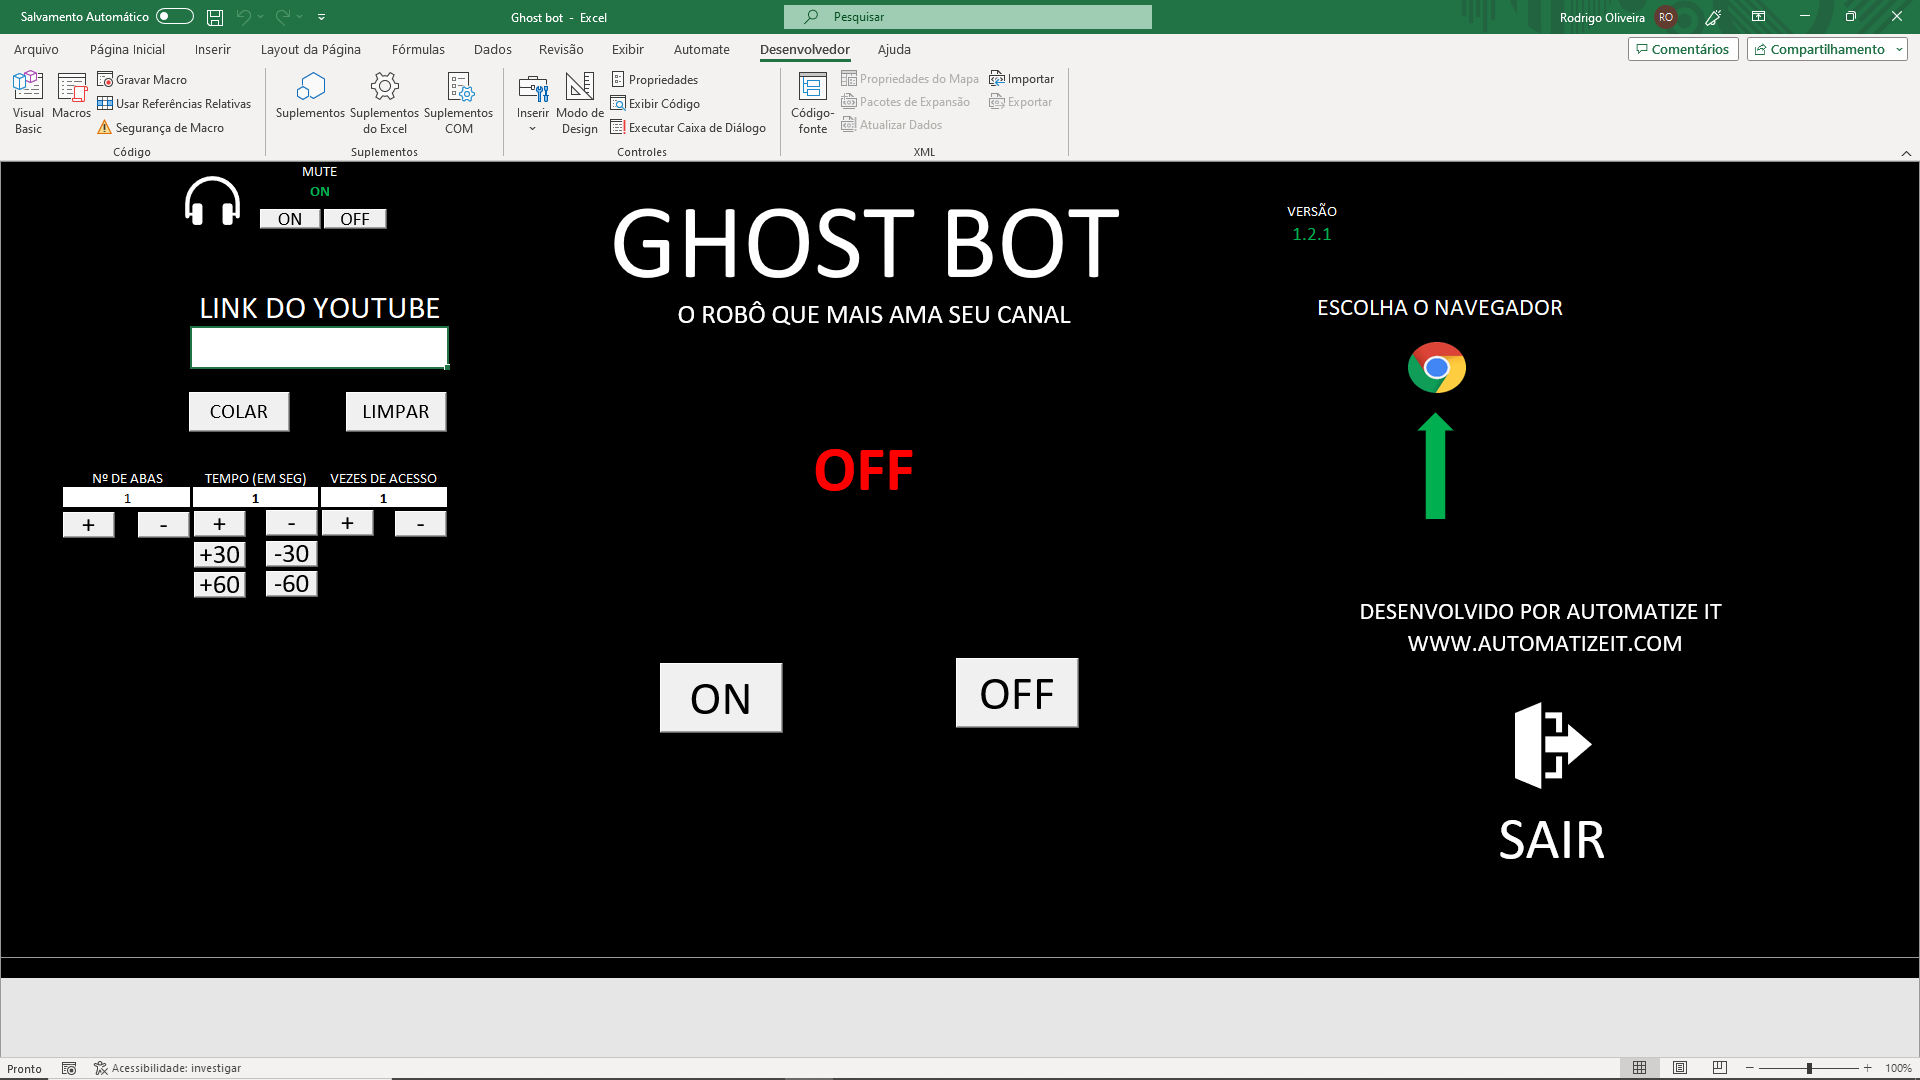This screenshot has height=1080, width=1920.
Task: Turn mute OFF with small OFF button
Action: [x=355, y=219]
